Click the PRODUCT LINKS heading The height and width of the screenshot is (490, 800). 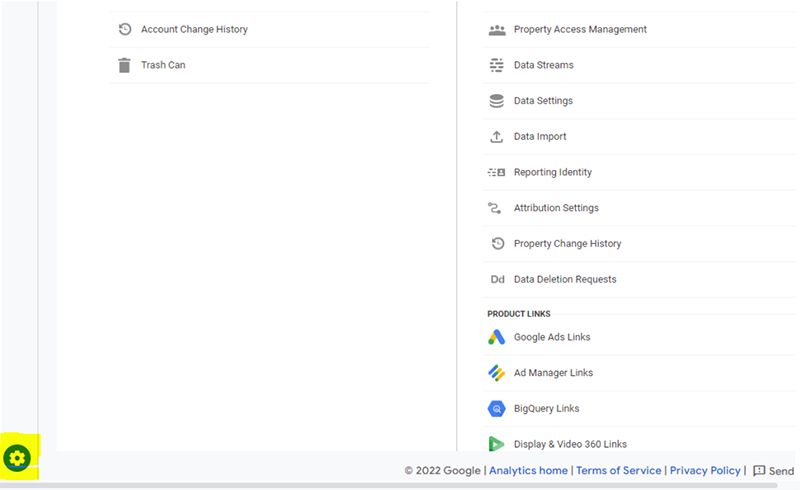pos(519,314)
